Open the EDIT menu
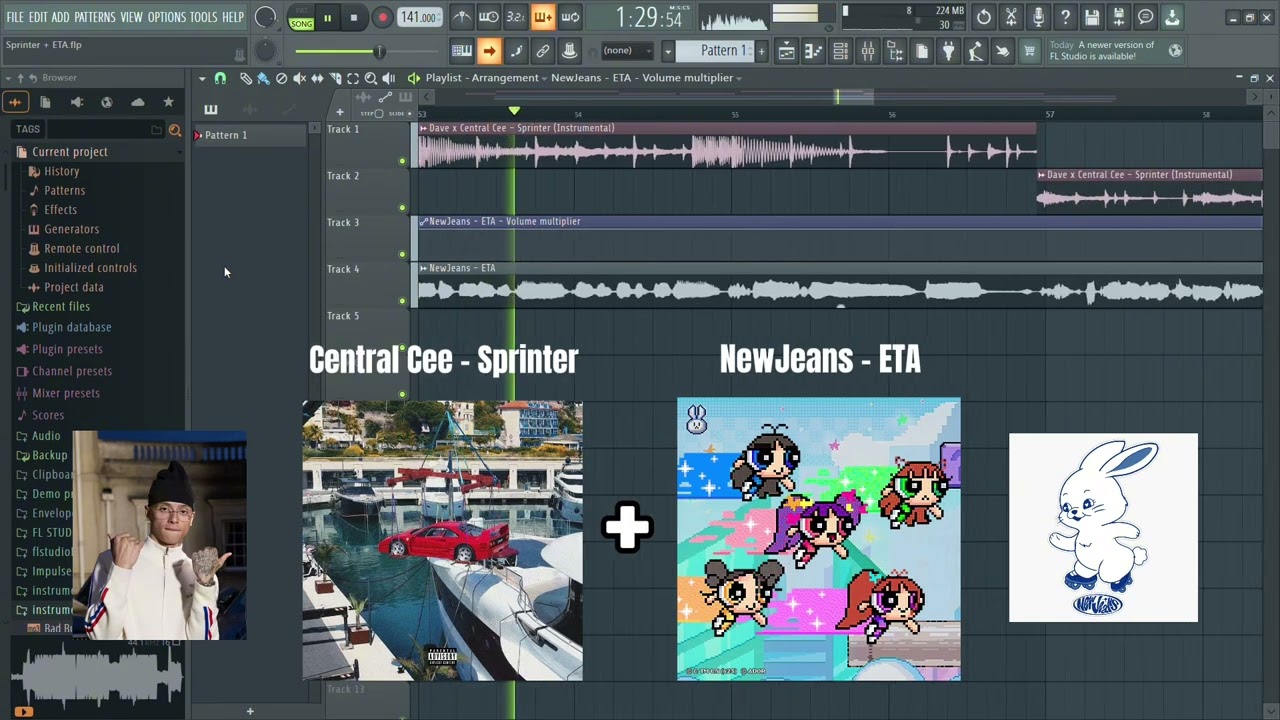 [x=38, y=17]
